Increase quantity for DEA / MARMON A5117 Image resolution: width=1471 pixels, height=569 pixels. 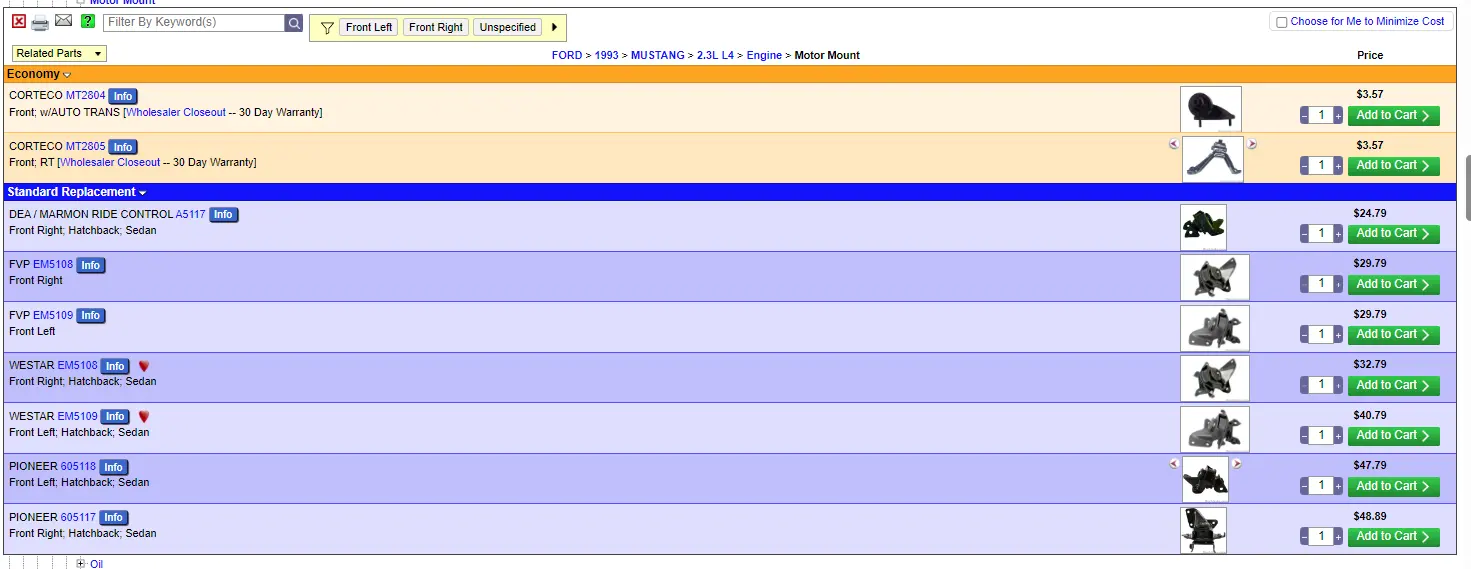(x=1338, y=234)
